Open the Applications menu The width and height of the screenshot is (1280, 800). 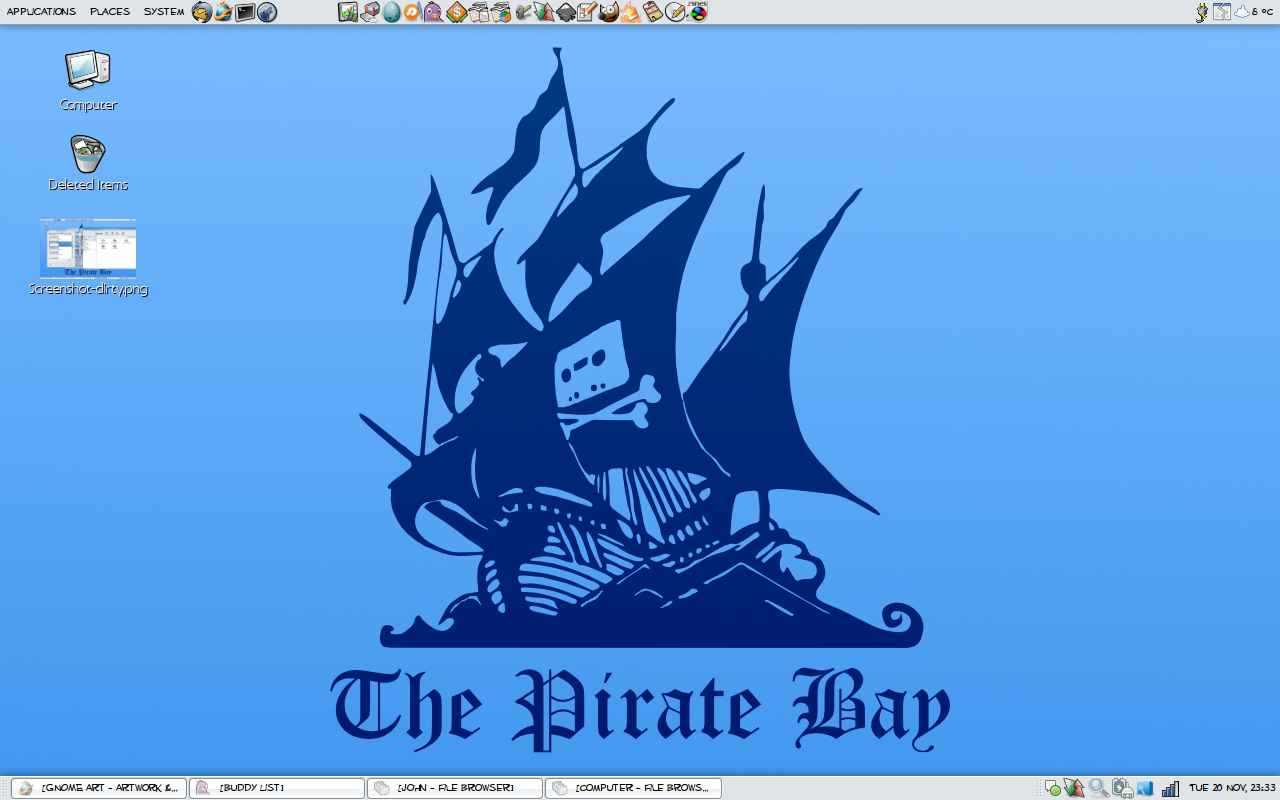[41, 12]
